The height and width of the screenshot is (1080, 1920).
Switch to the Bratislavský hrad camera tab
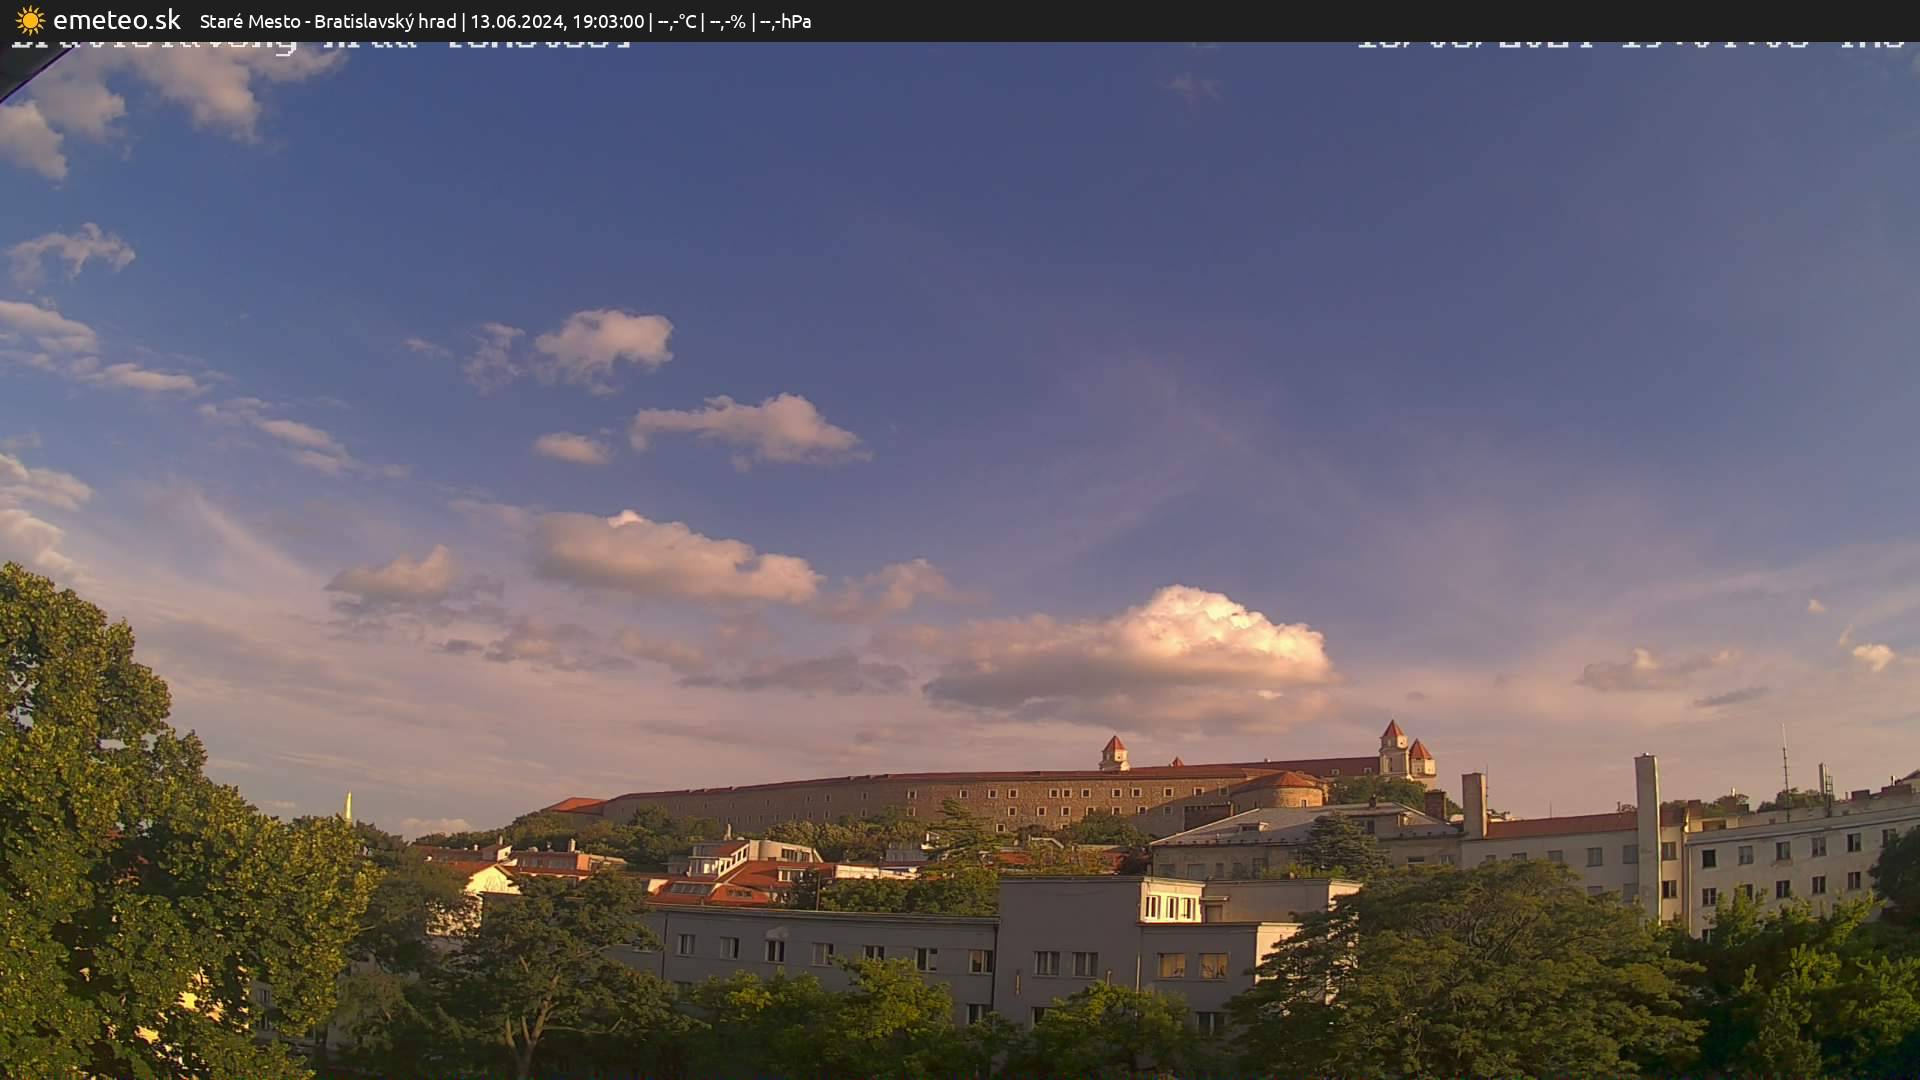[385, 20]
